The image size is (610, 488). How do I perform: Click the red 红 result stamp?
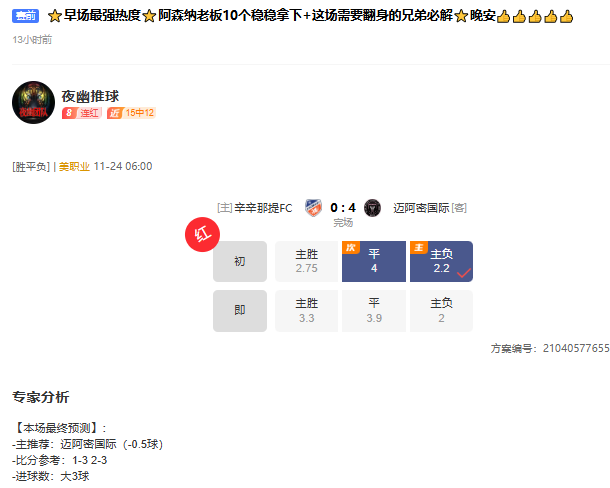[202, 234]
